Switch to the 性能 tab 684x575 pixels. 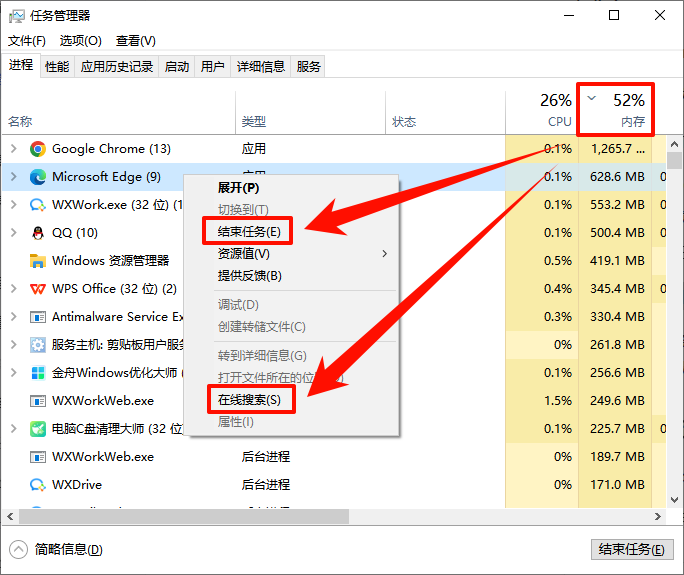(x=57, y=67)
